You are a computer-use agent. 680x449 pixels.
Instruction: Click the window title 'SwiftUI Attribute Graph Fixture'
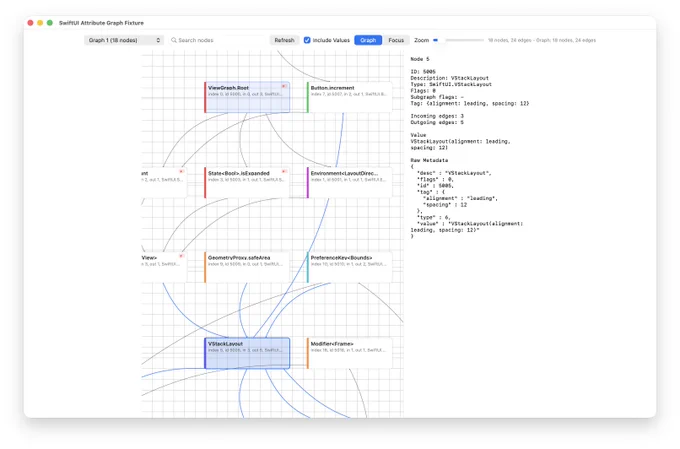(101, 23)
